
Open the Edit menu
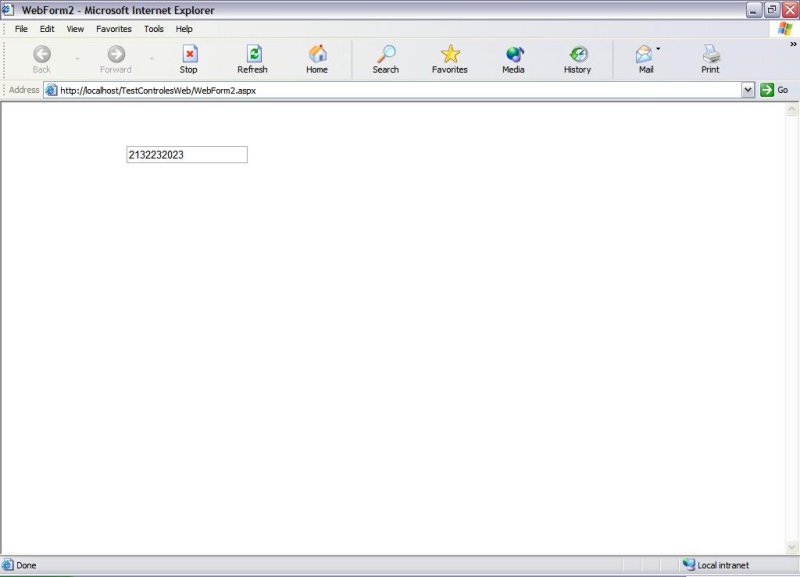tap(47, 29)
